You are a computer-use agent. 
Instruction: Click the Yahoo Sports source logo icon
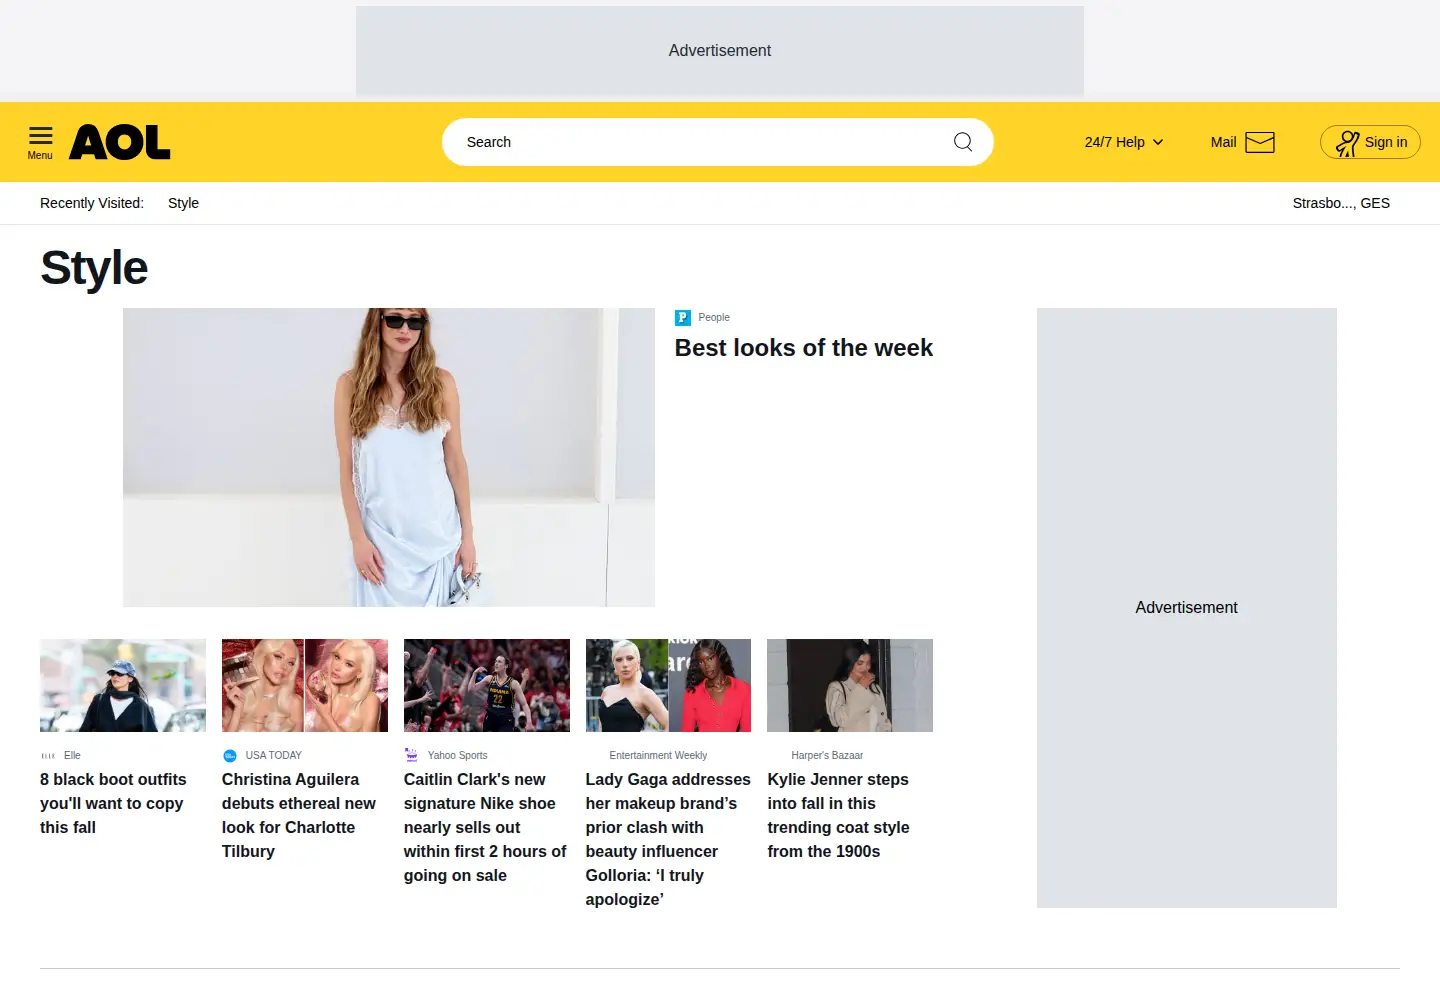point(411,755)
